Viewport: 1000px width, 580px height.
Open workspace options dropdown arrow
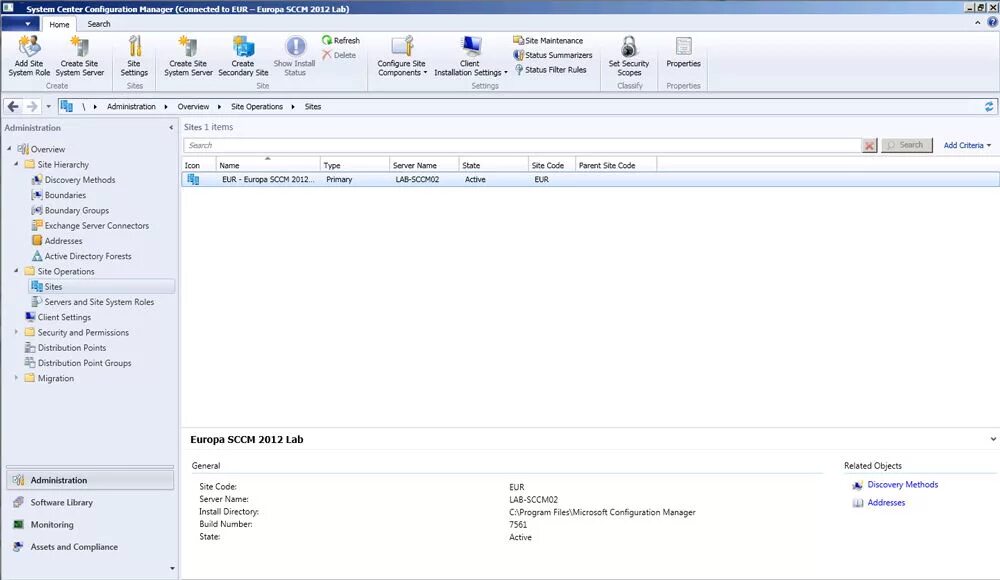pos(172,569)
